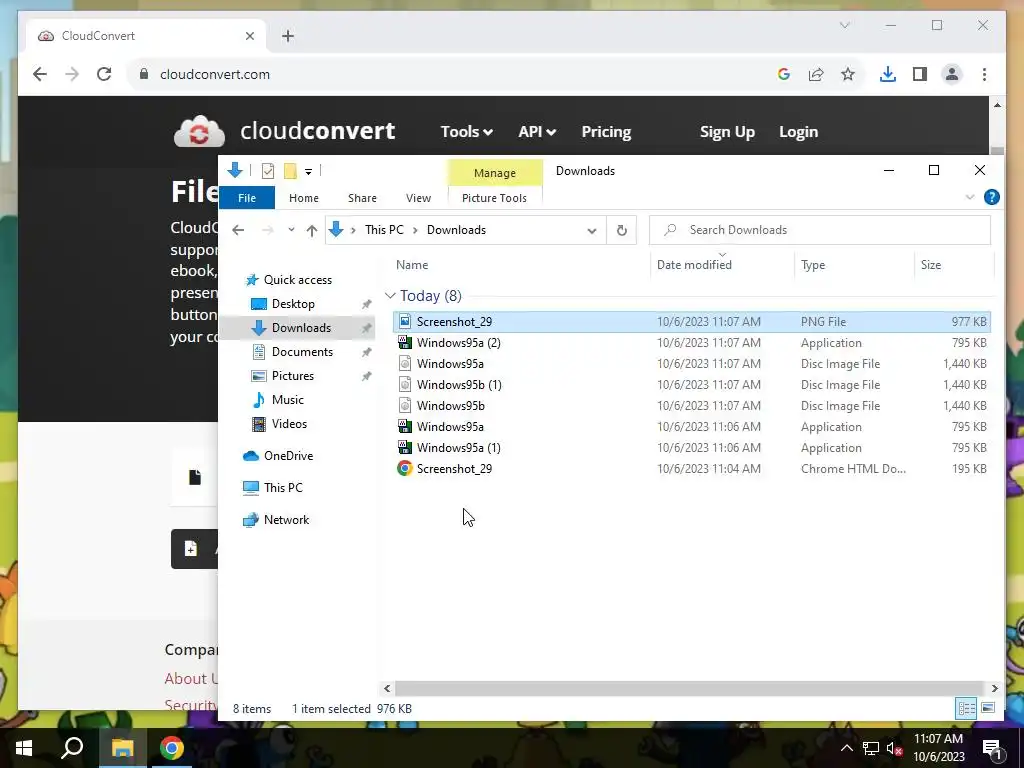The width and height of the screenshot is (1024, 768).
Task: Open Chrome's three-dot menu
Action: tap(984, 74)
